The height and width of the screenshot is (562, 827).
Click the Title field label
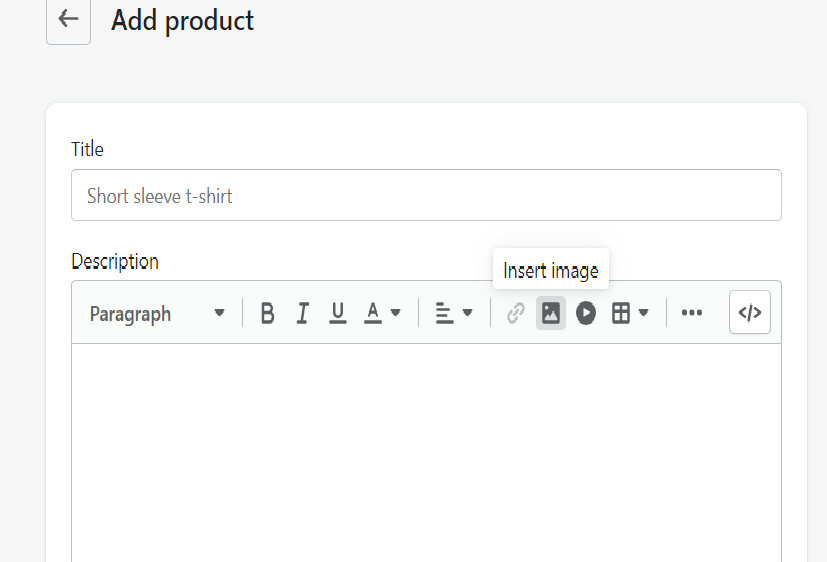[x=87, y=149]
